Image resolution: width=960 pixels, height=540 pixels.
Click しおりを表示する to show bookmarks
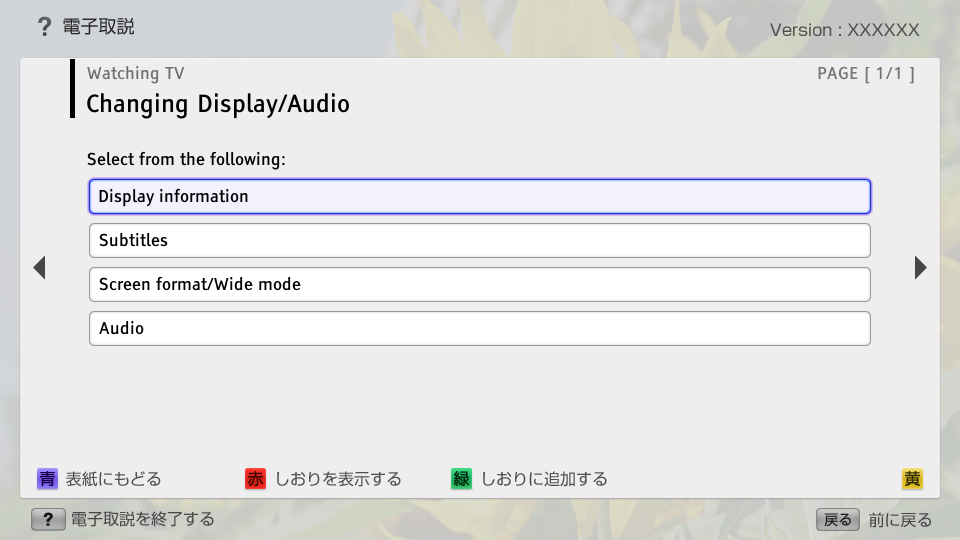click(338, 479)
